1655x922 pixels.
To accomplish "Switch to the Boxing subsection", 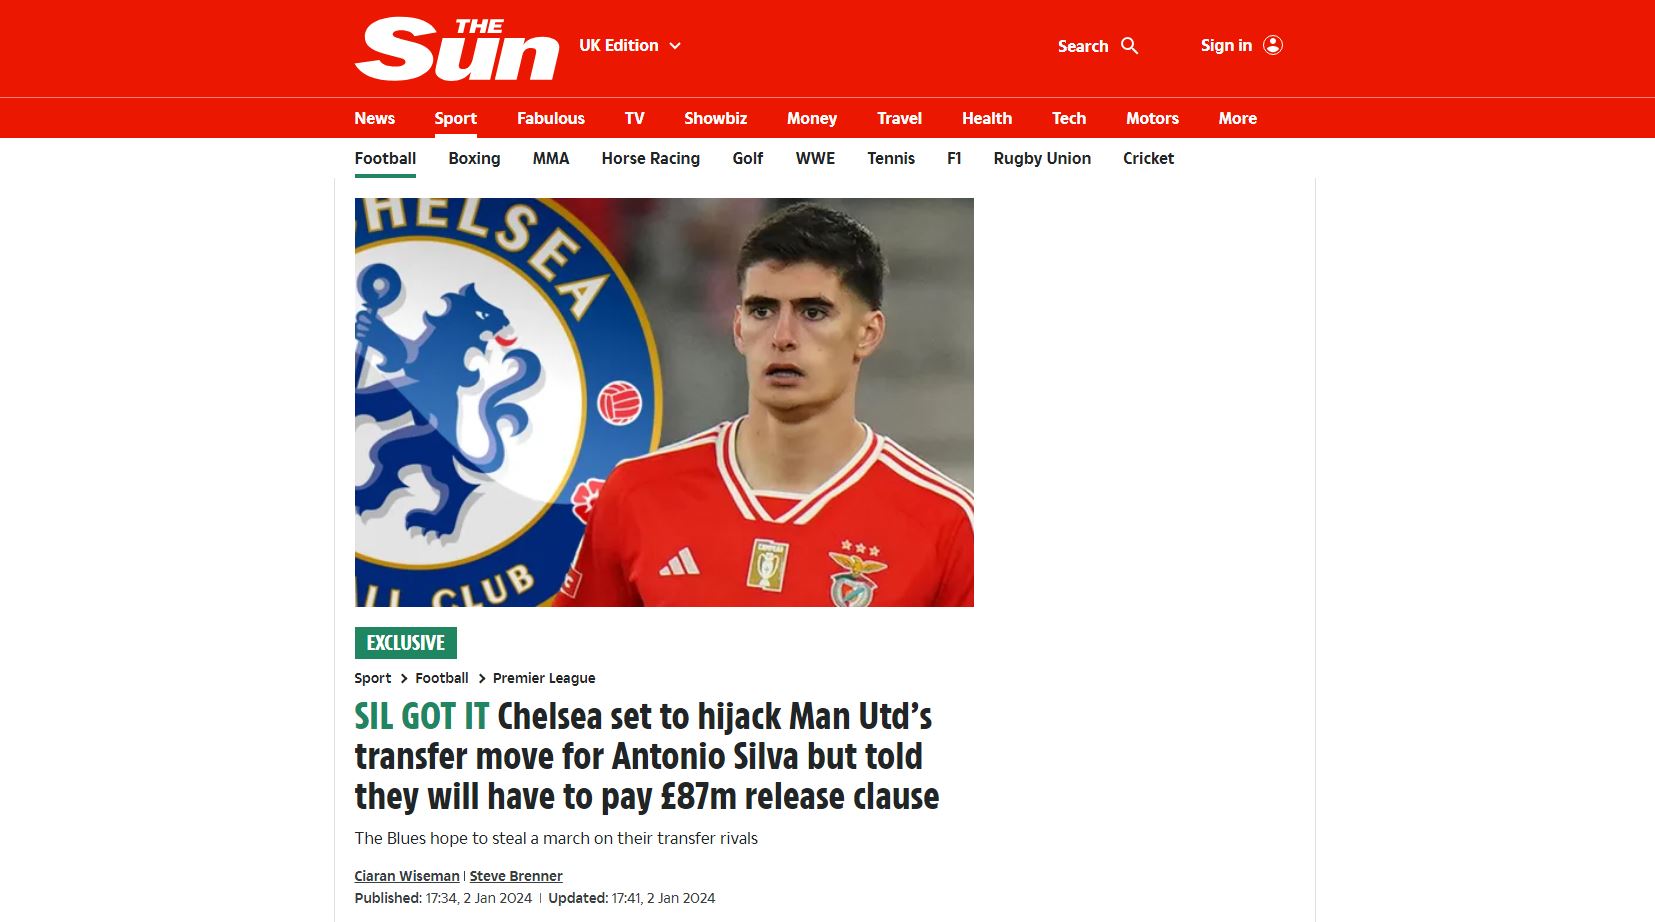I will 474,158.
